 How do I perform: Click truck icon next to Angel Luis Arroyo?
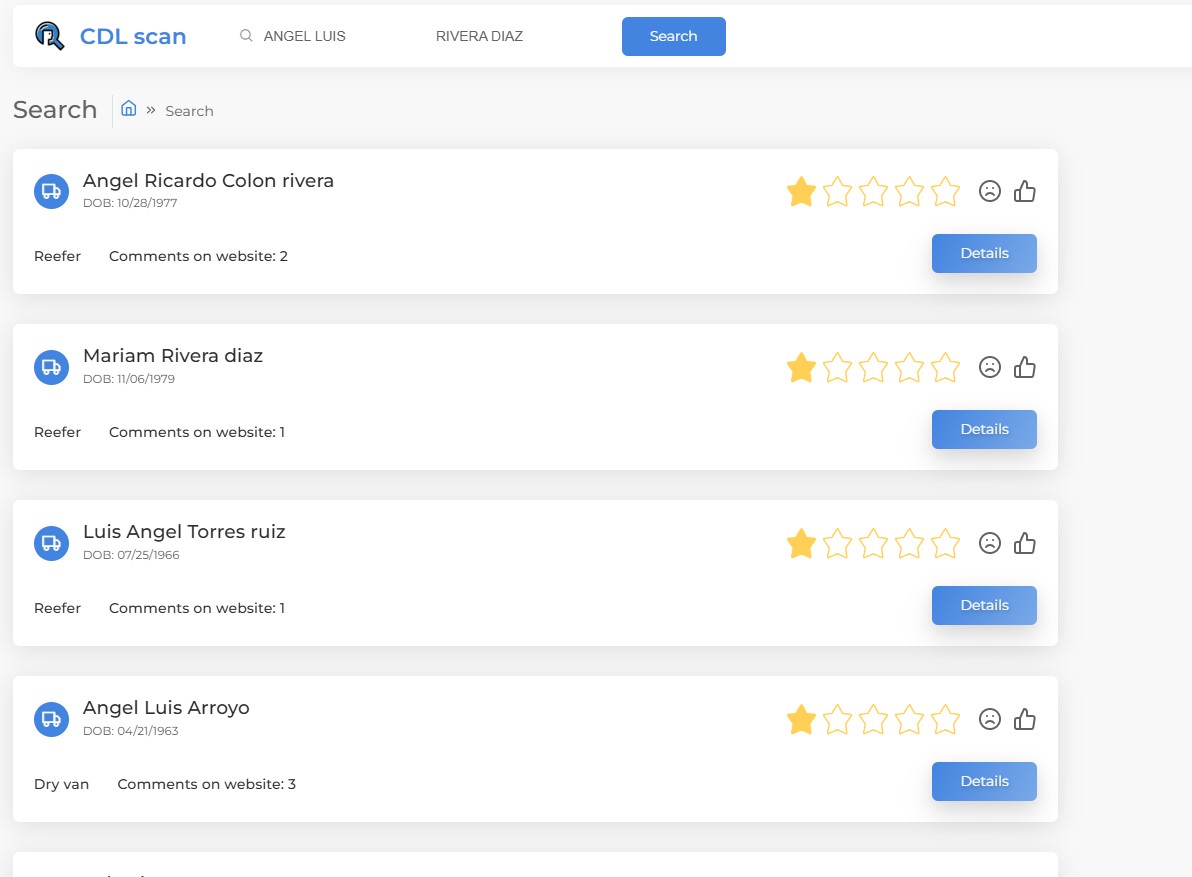pos(51,719)
